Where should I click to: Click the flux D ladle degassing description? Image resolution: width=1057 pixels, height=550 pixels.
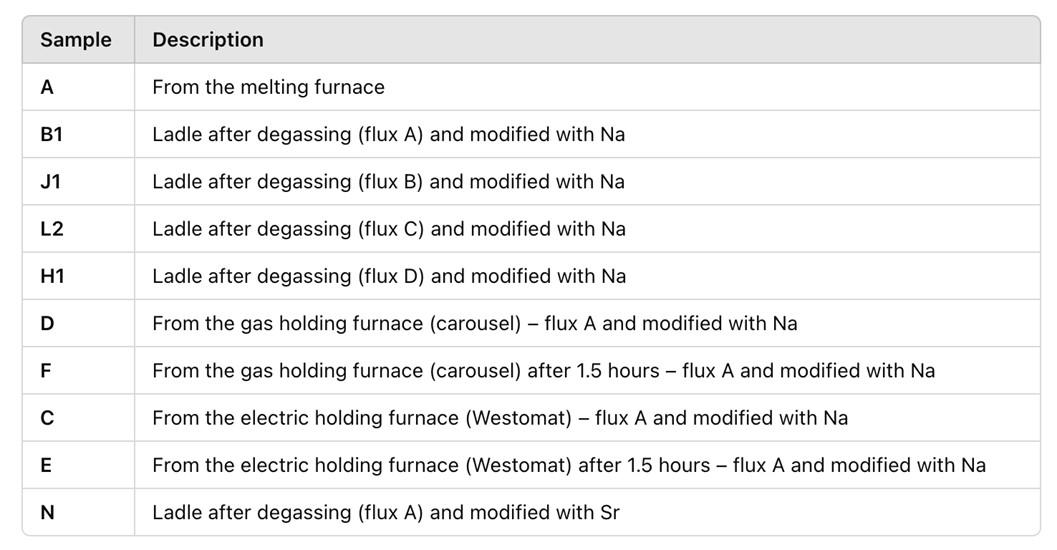tap(389, 276)
